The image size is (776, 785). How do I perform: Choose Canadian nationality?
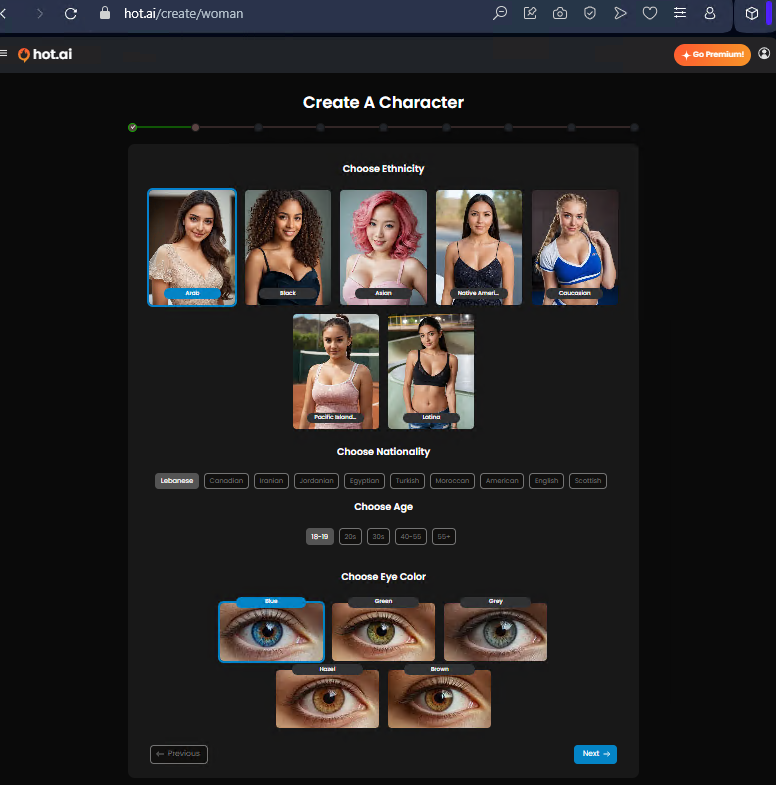click(226, 481)
